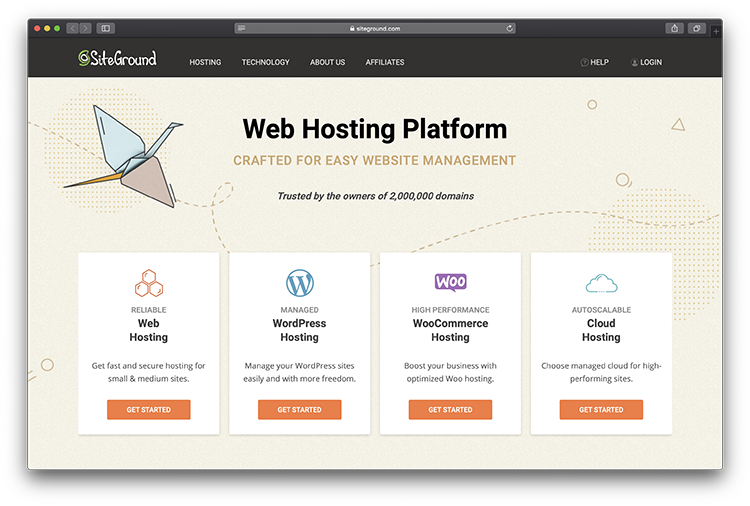
Task: Click Safari forward arrow
Action: click(86, 28)
